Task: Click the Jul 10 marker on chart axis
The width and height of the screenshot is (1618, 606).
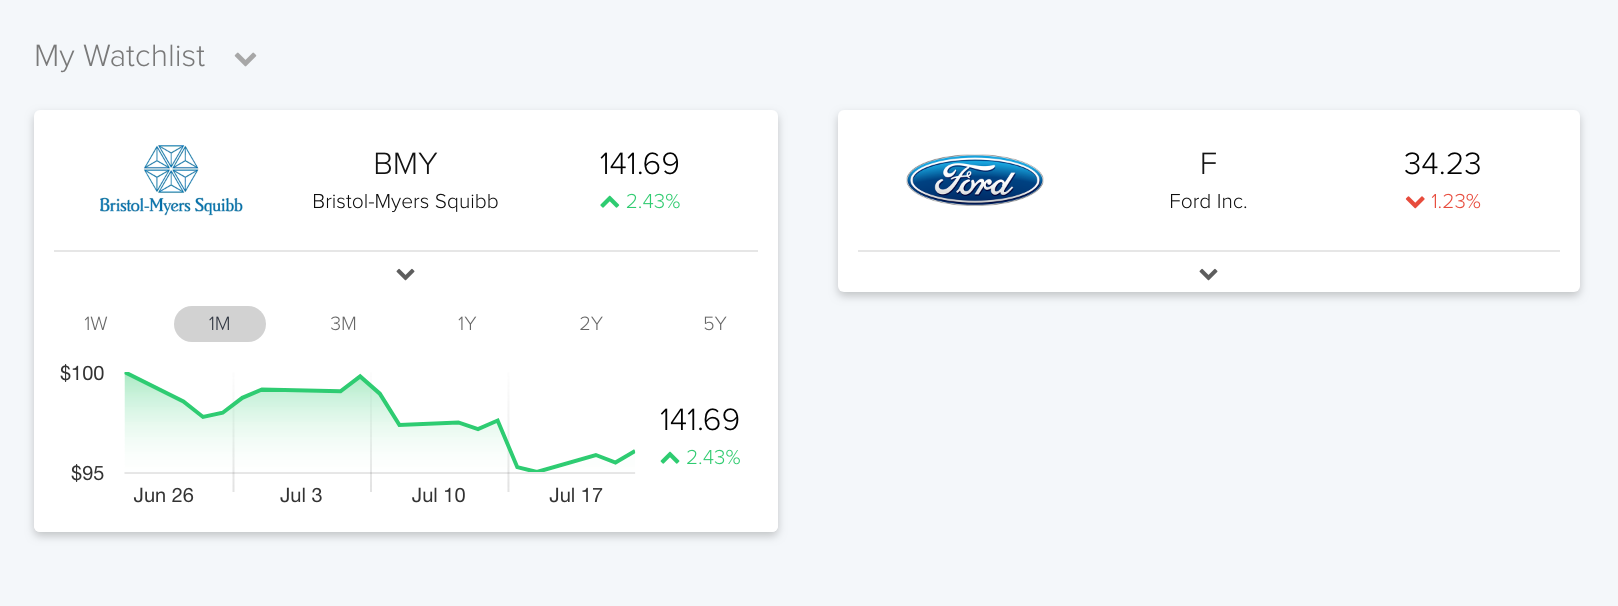Action: coord(438,495)
